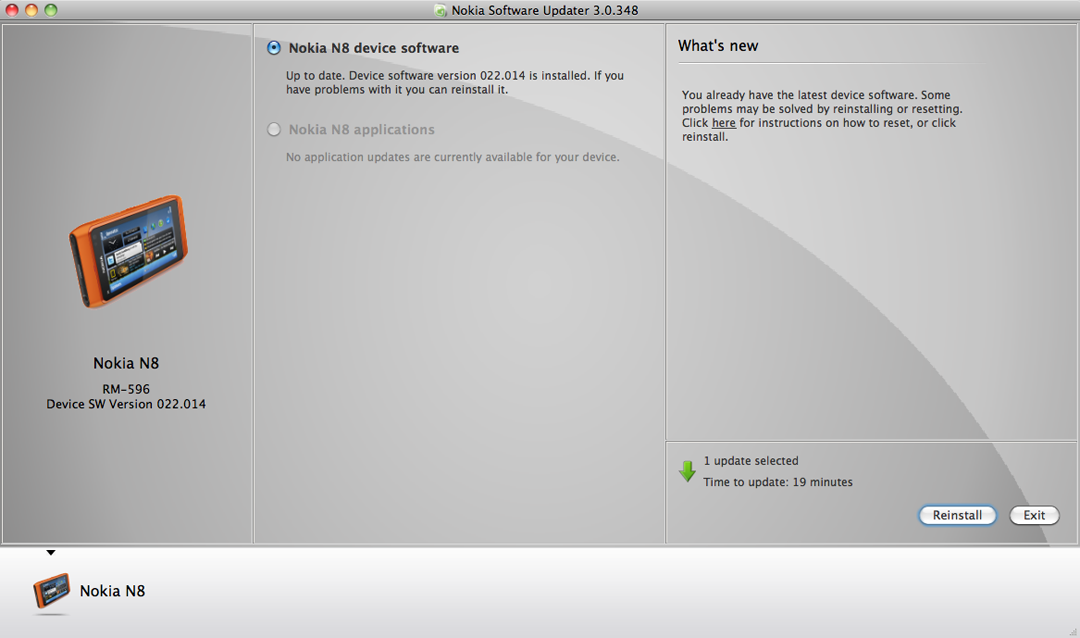This screenshot has height=638, width=1080.
Task: Click the large orange Nokia N8 phone image
Action: coord(127,251)
